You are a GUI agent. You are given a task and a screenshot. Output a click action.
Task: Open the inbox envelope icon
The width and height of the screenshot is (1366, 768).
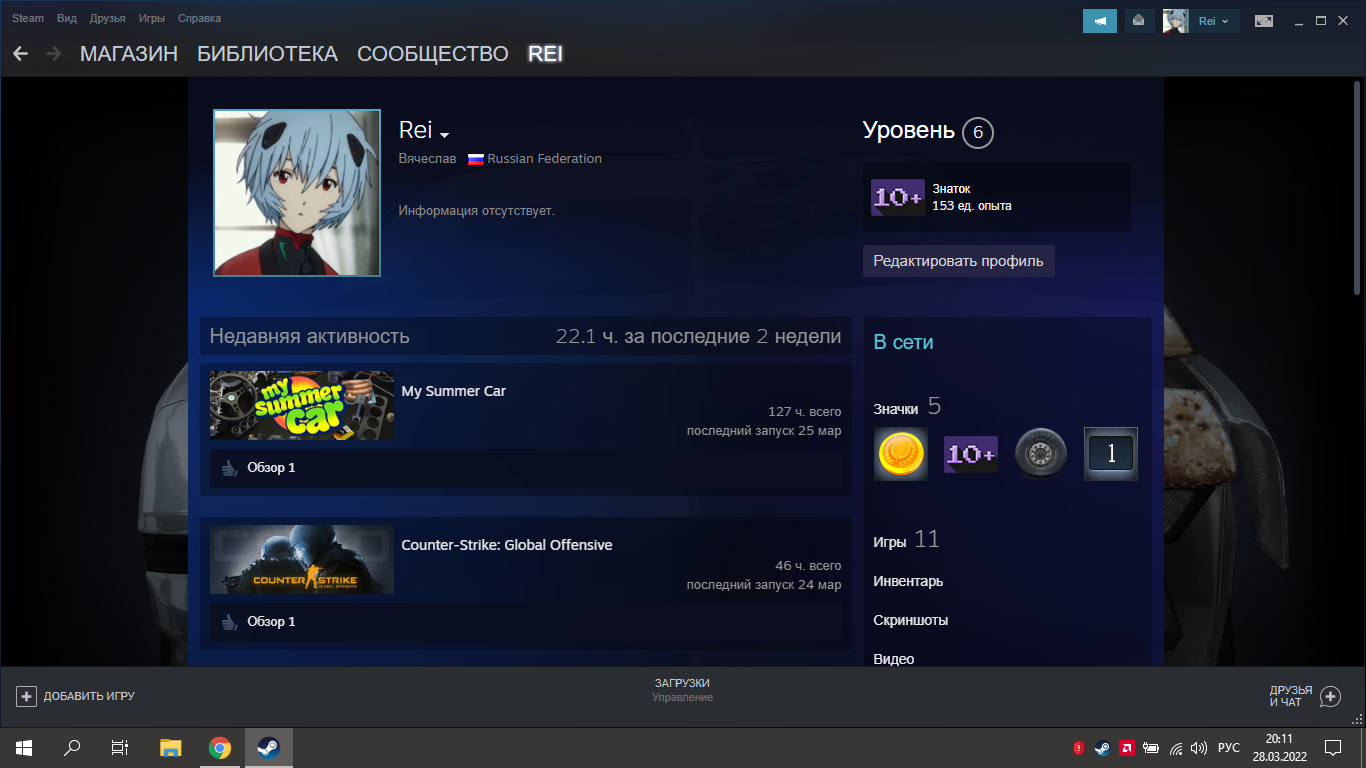click(1139, 20)
